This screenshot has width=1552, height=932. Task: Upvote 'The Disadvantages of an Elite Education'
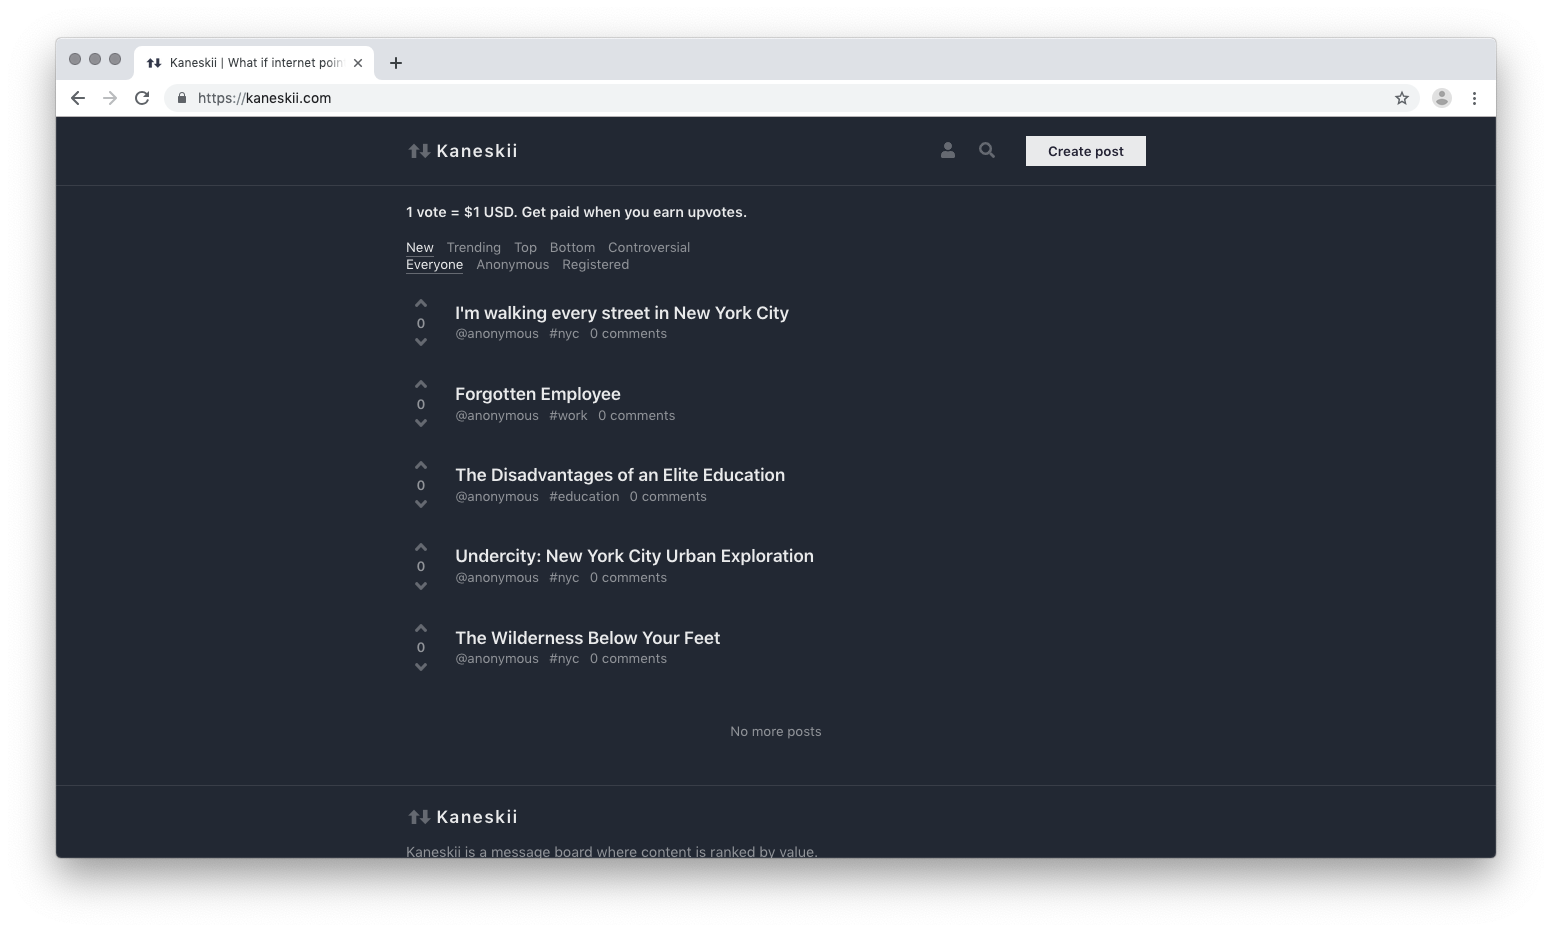pos(420,465)
